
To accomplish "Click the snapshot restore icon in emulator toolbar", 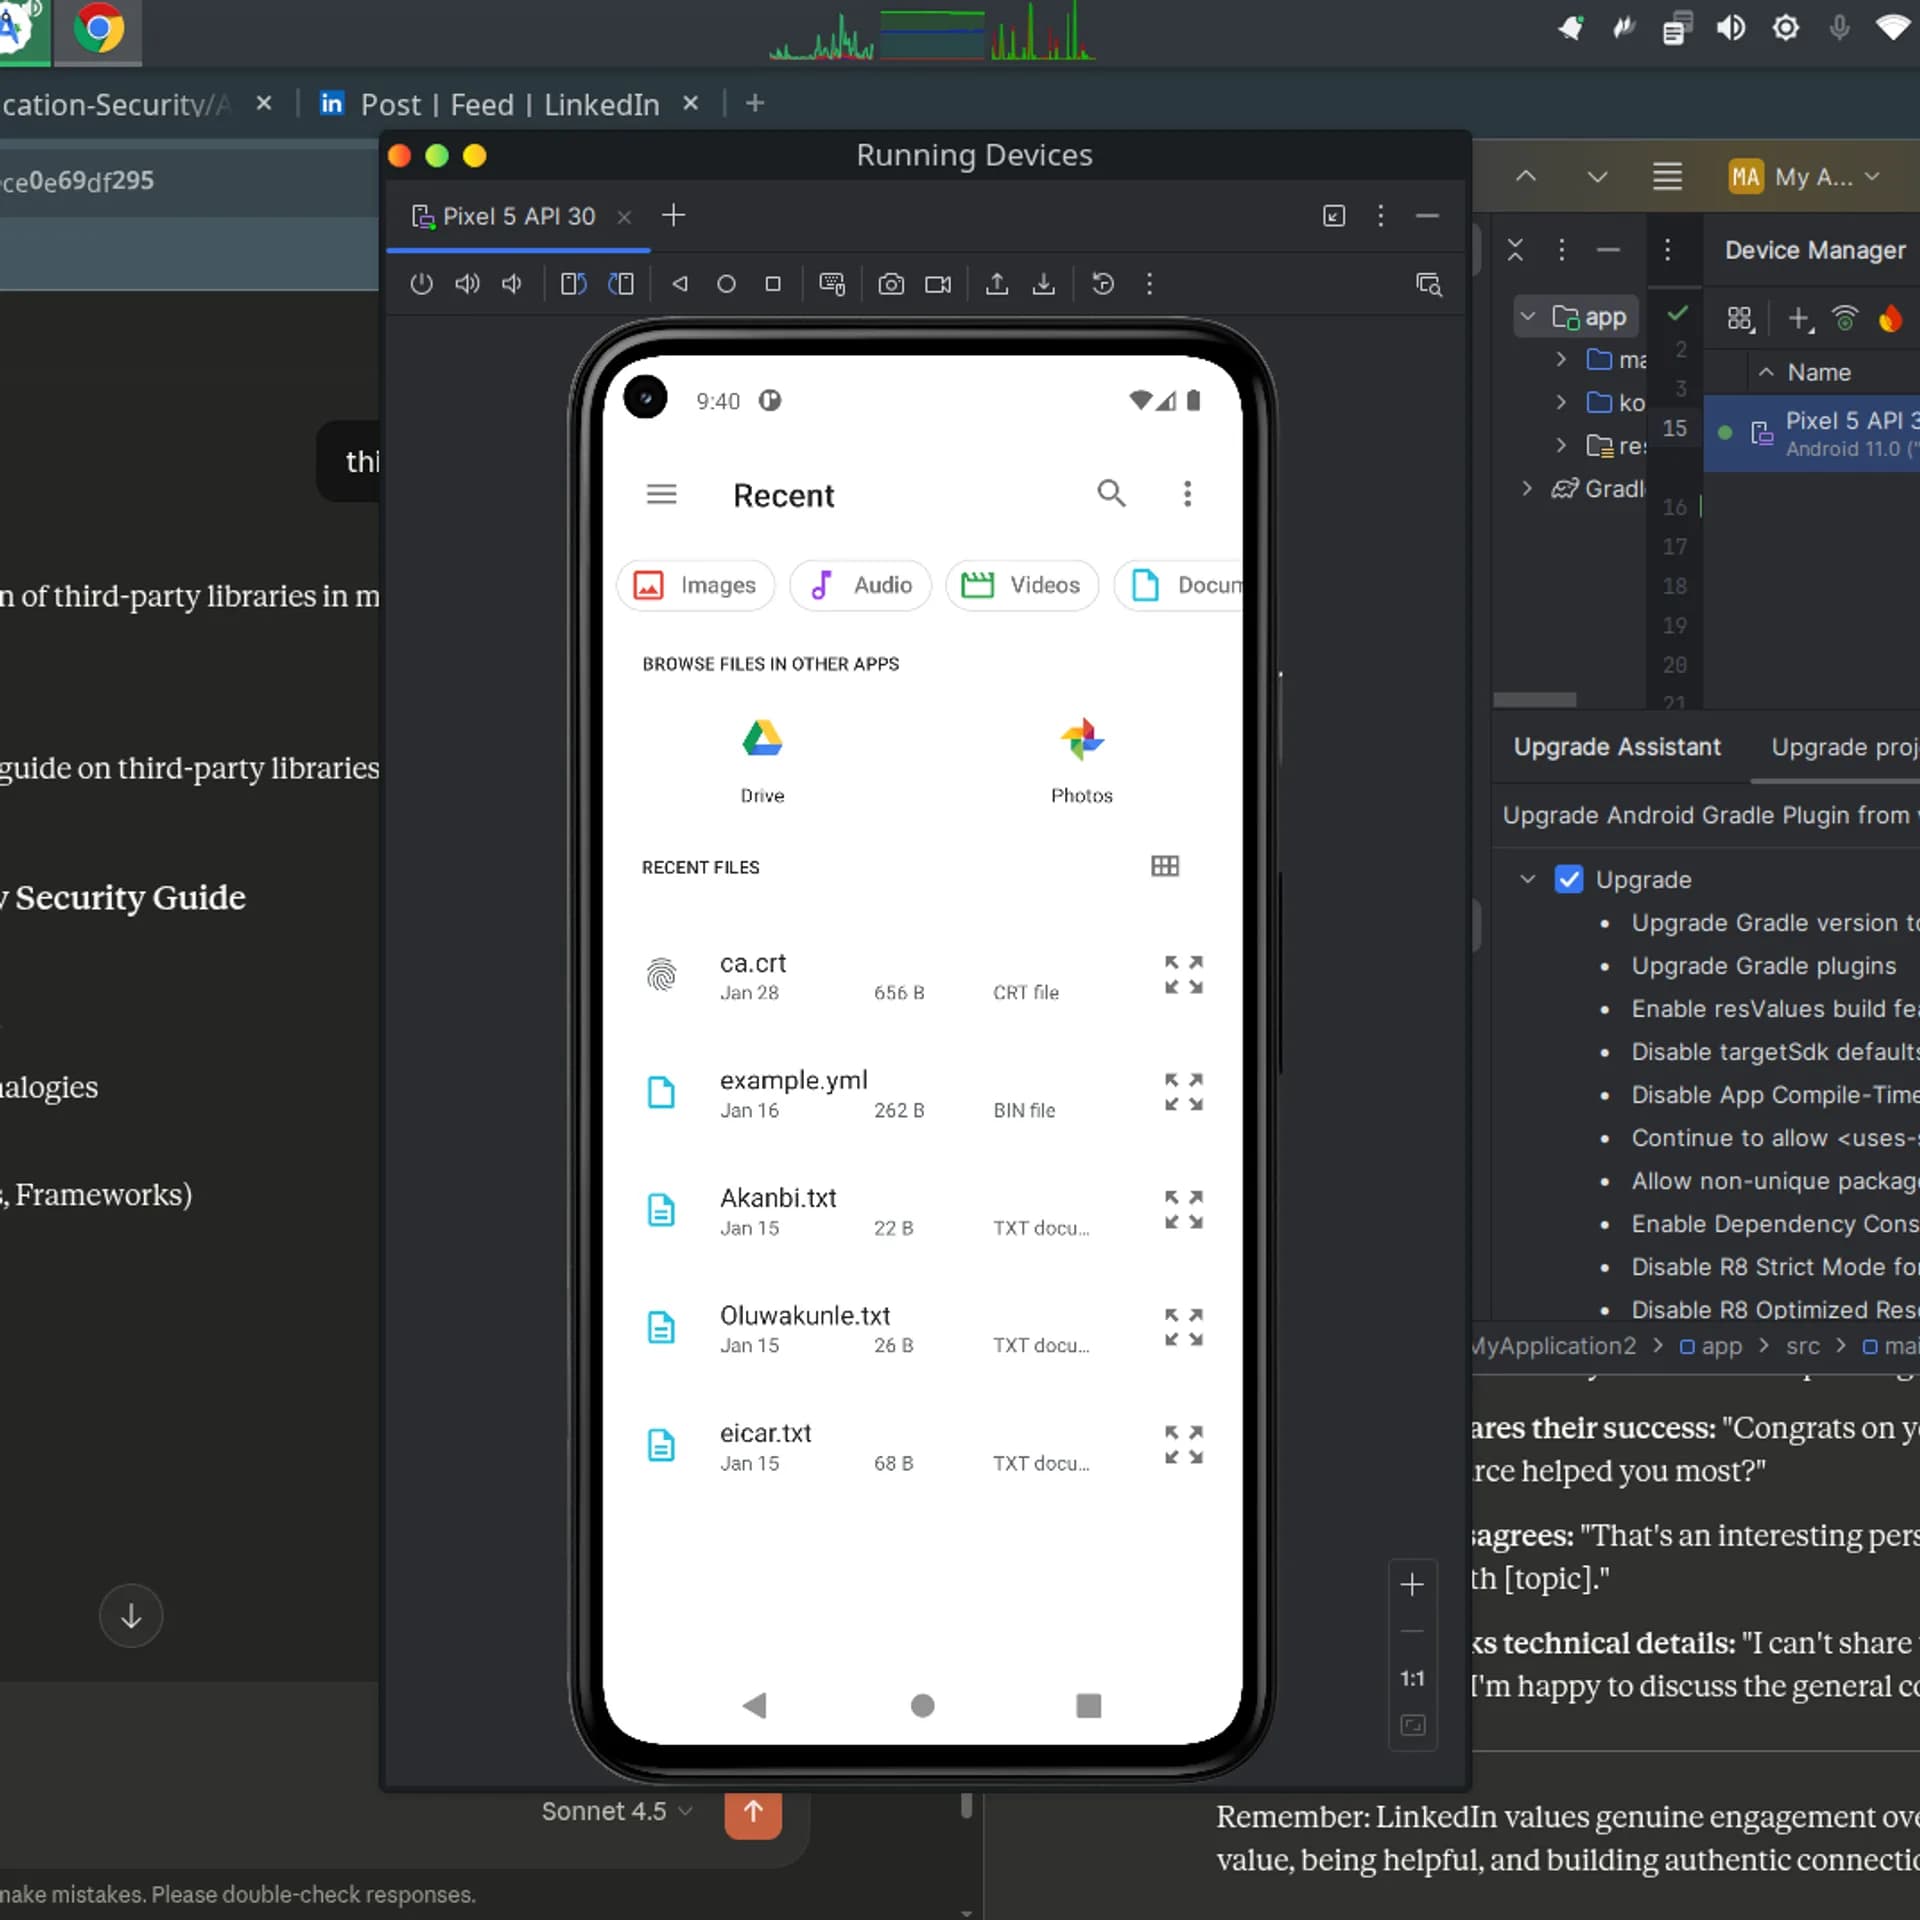I will (x=1103, y=284).
